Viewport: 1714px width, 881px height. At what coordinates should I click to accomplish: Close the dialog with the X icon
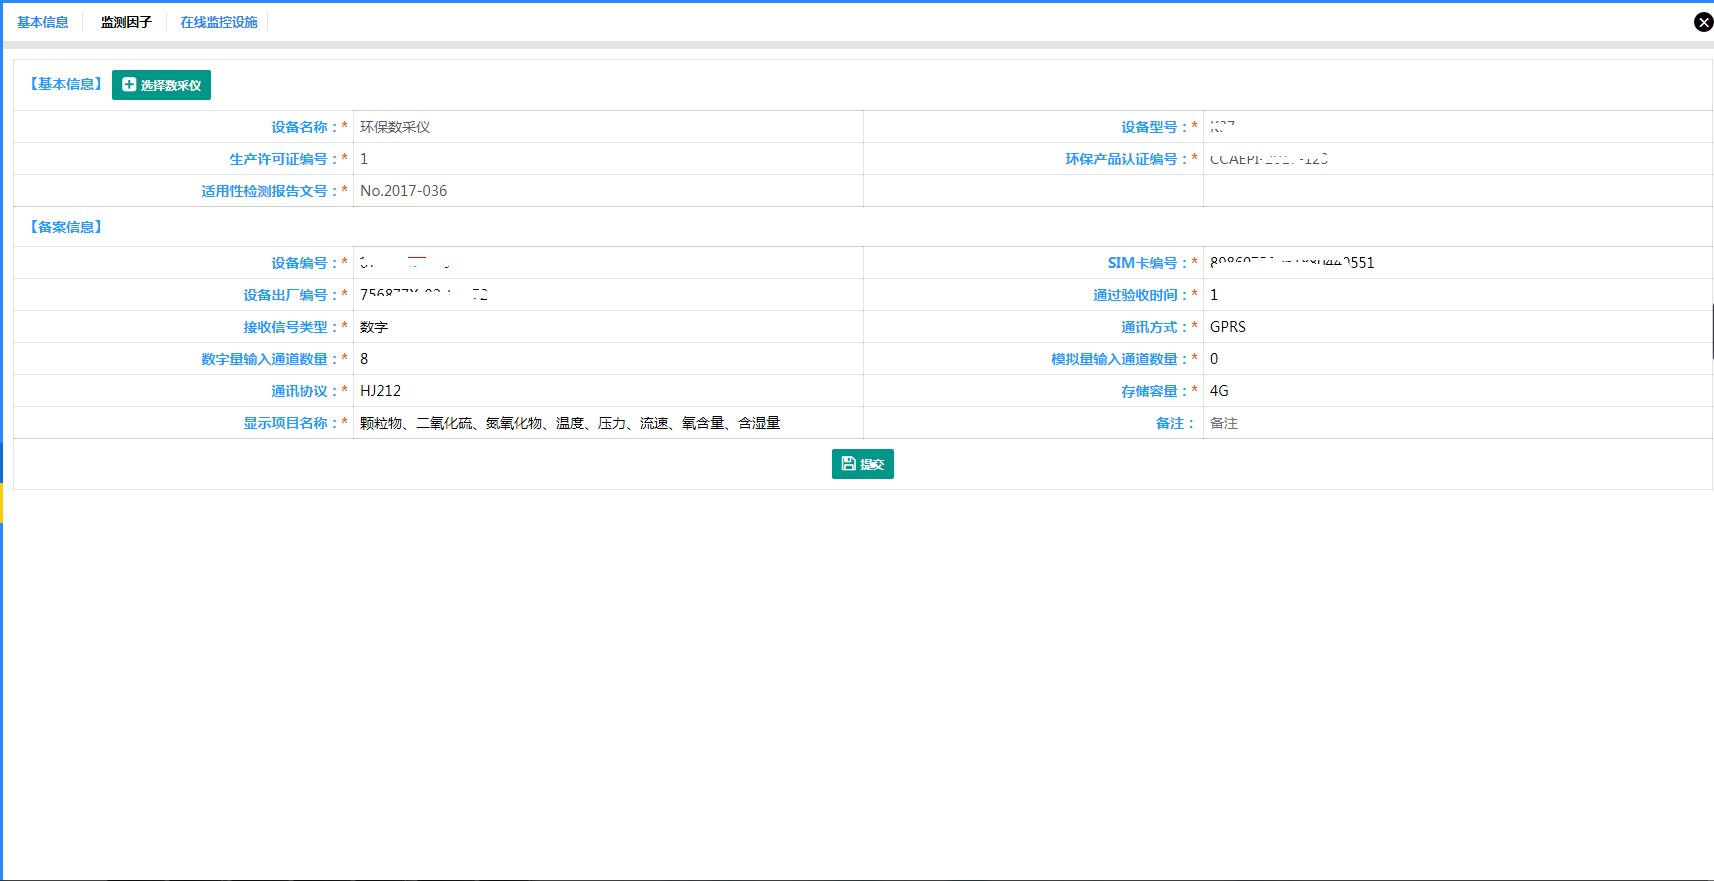(x=1703, y=22)
